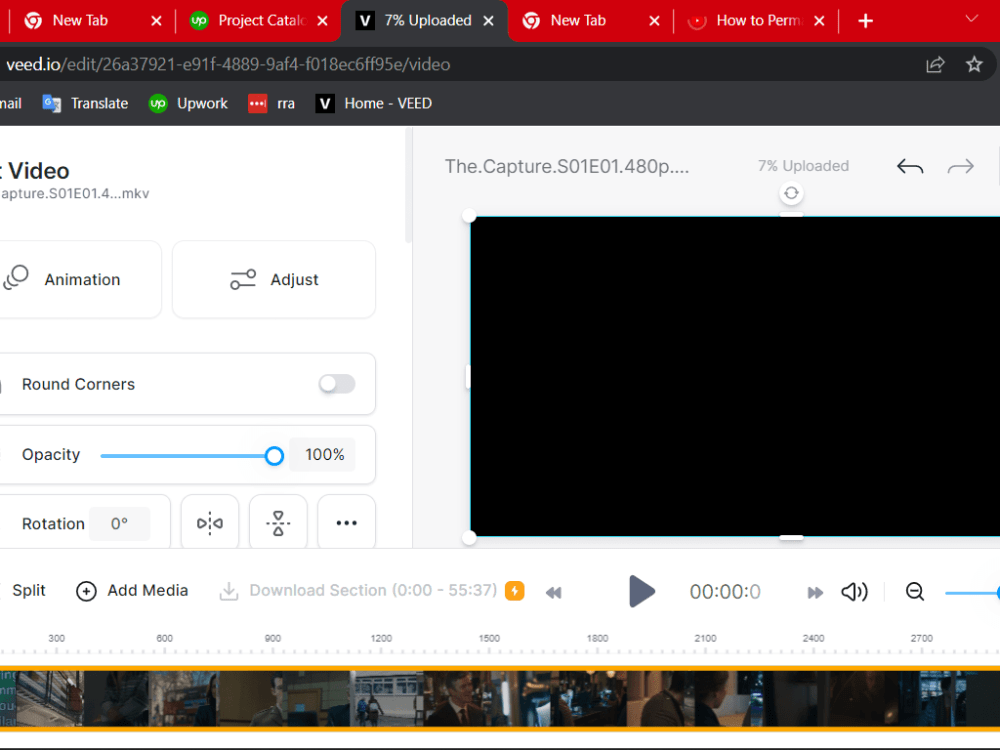Open the tab search chevron
The width and height of the screenshot is (1000, 750).
[x=971, y=18]
